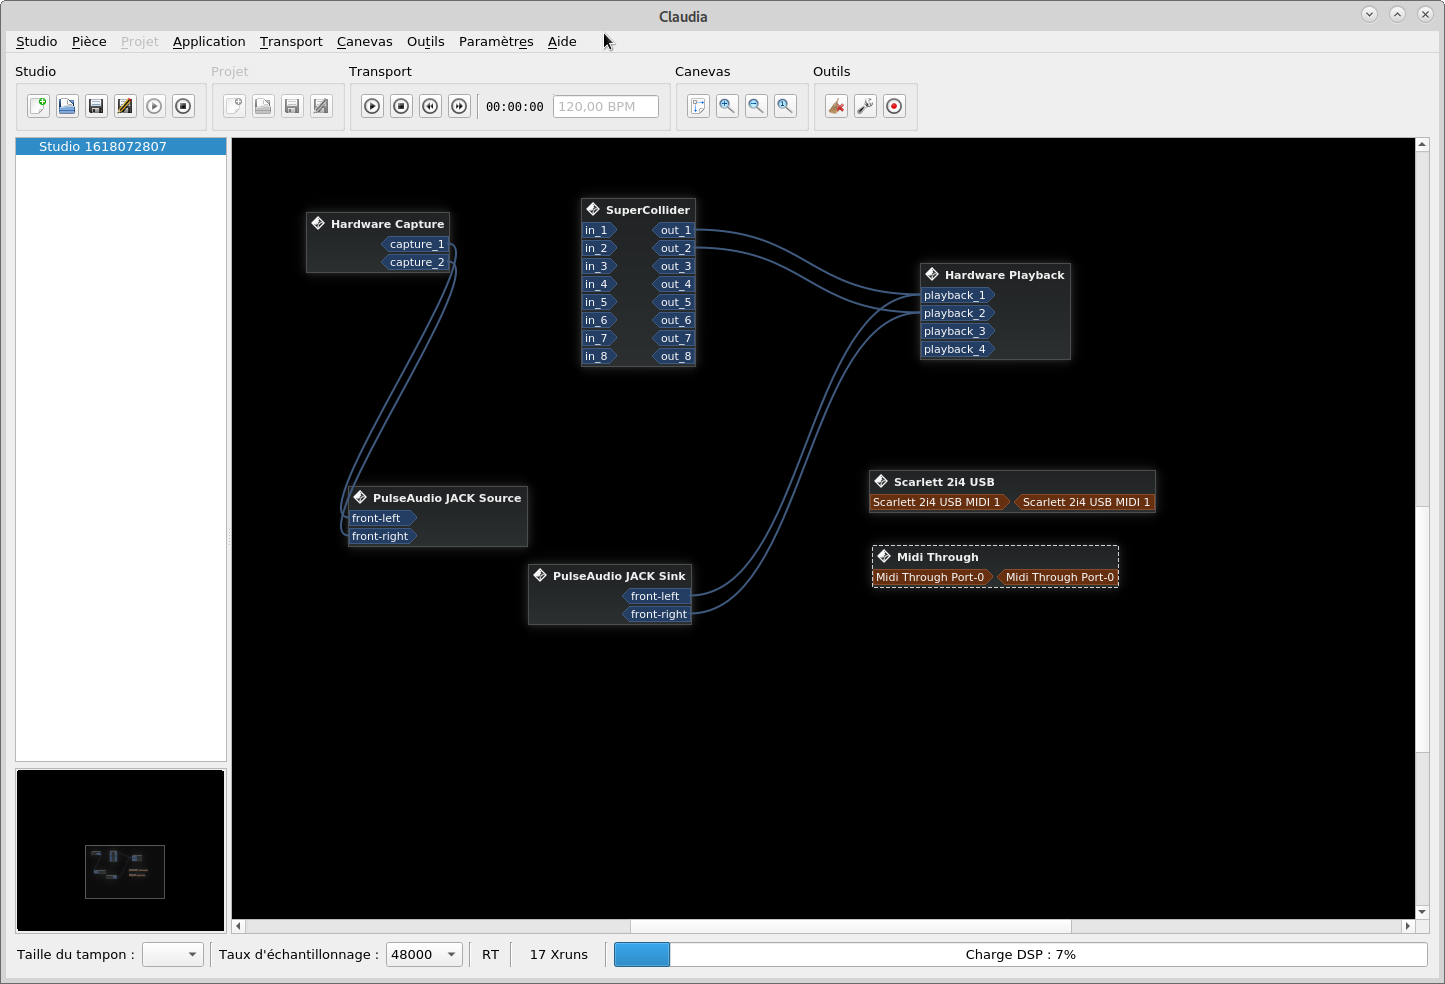Click the canvas zoom out icon
The height and width of the screenshot is (984, 1445).
(x=756, y=106)
